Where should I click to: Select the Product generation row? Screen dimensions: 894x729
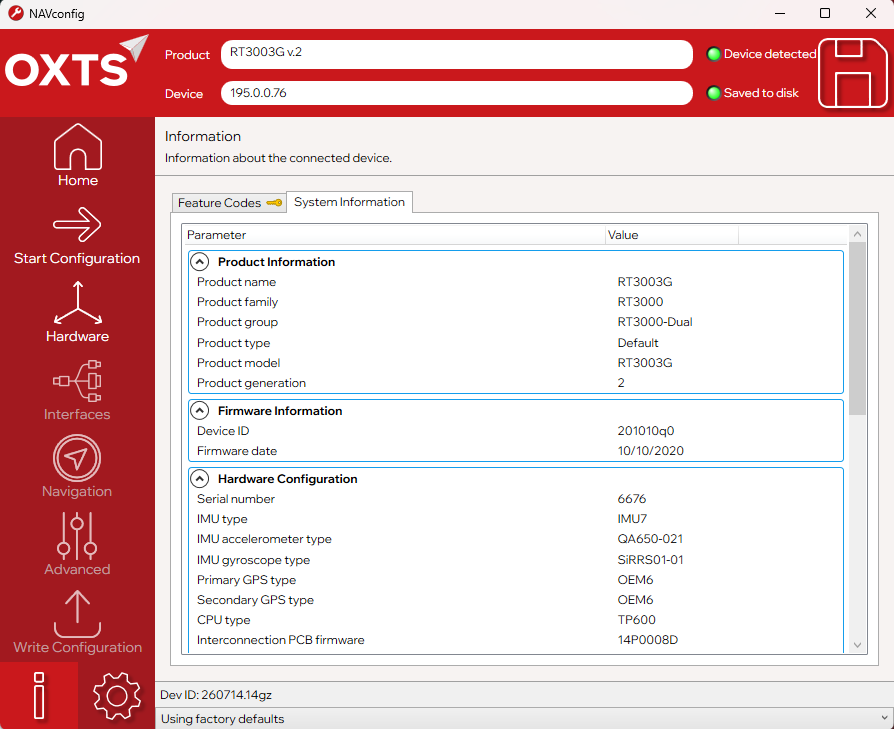tap(515, 382)
